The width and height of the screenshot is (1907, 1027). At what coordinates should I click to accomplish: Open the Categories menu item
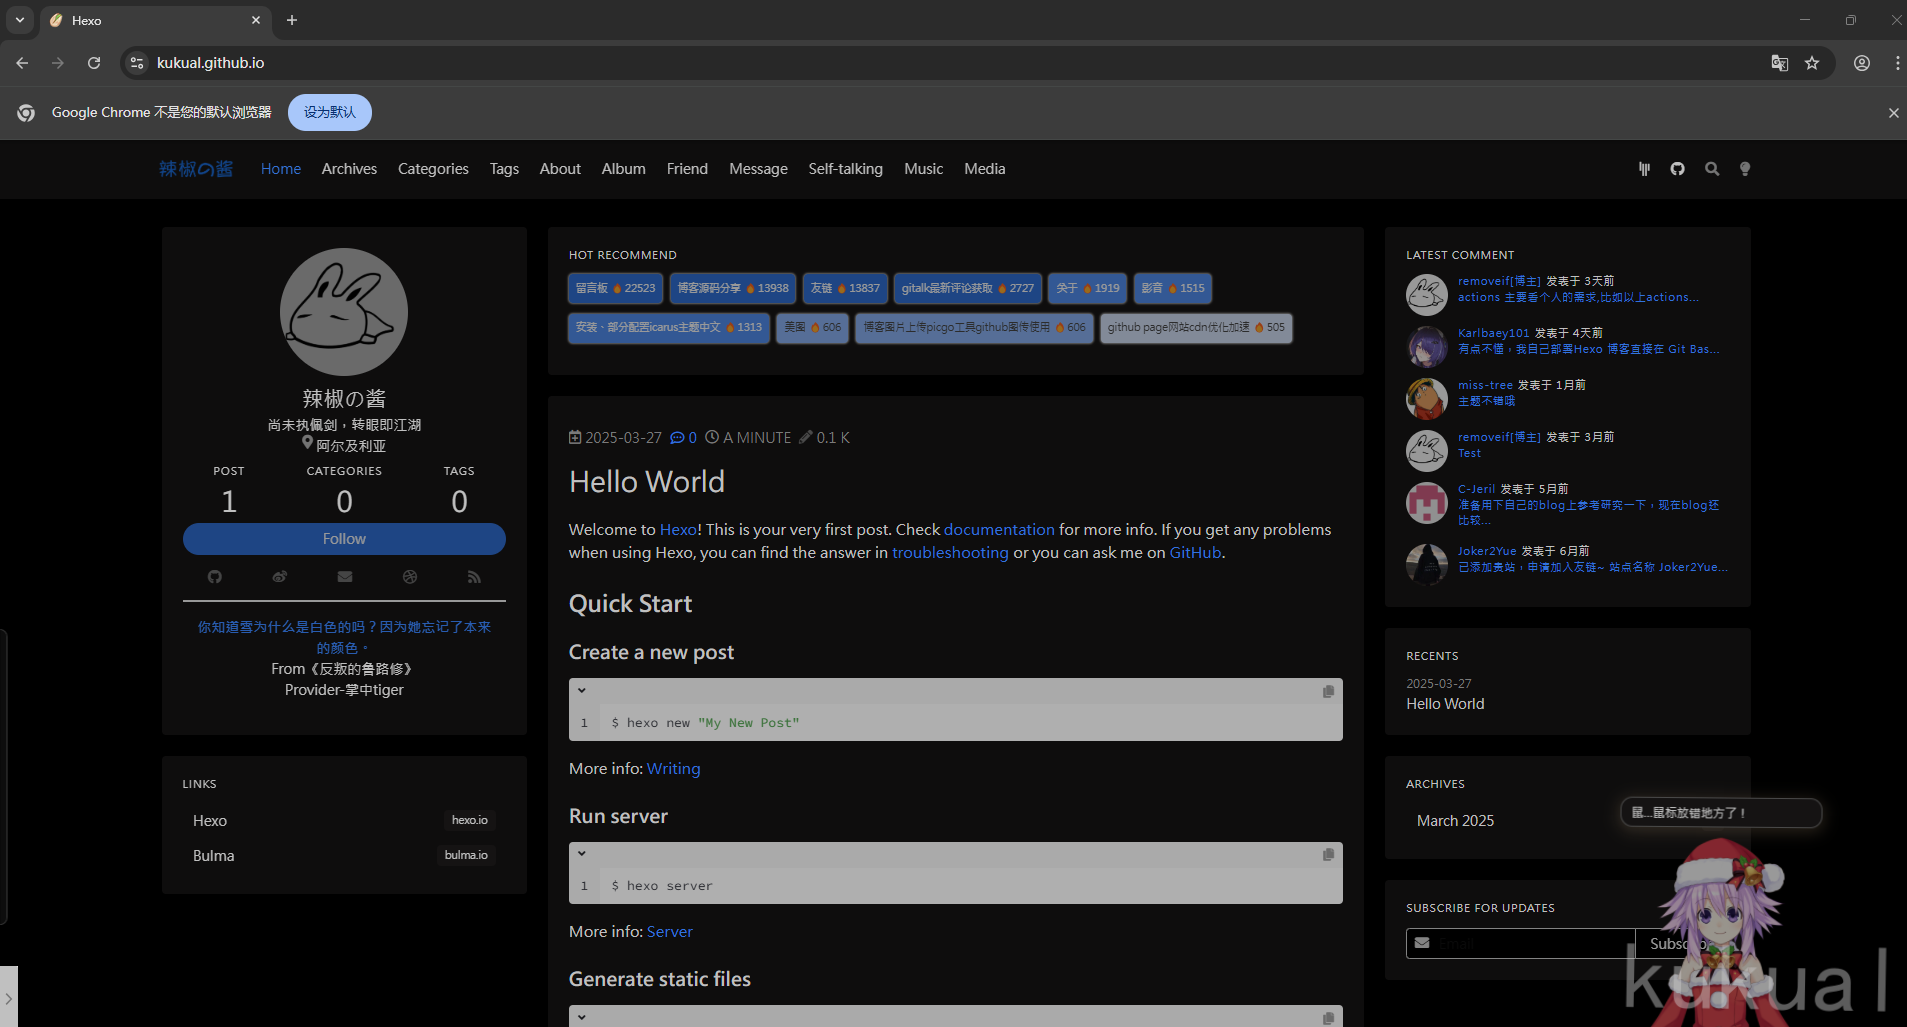point(433,169)
